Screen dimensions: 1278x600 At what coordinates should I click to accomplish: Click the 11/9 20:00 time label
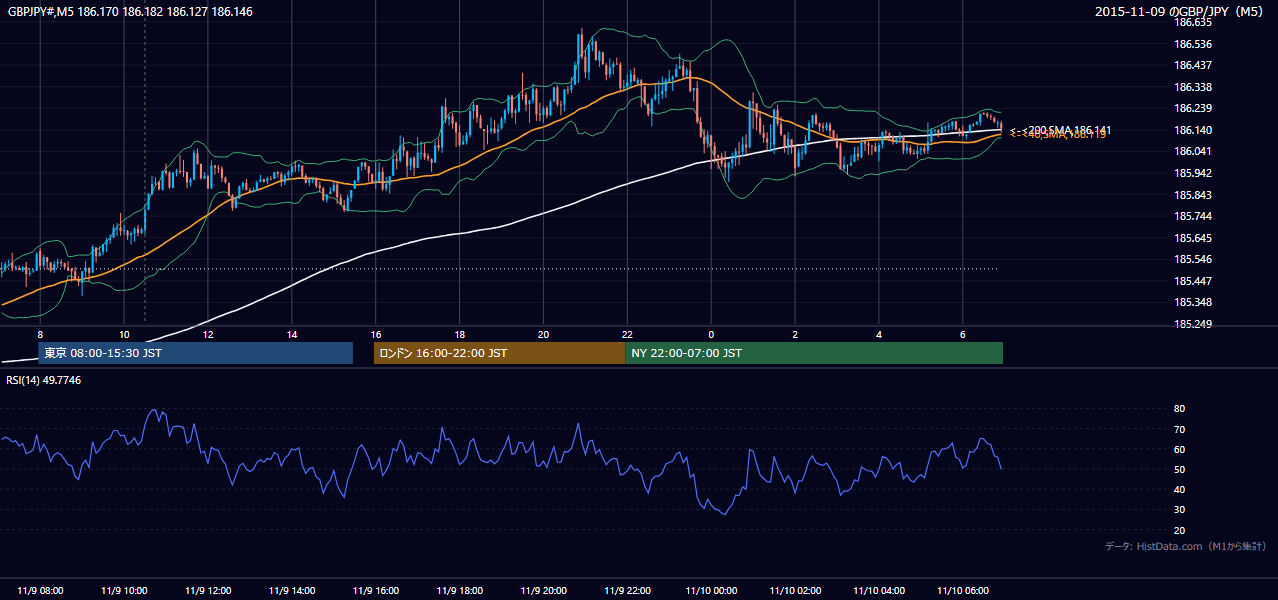coord(544,590)
